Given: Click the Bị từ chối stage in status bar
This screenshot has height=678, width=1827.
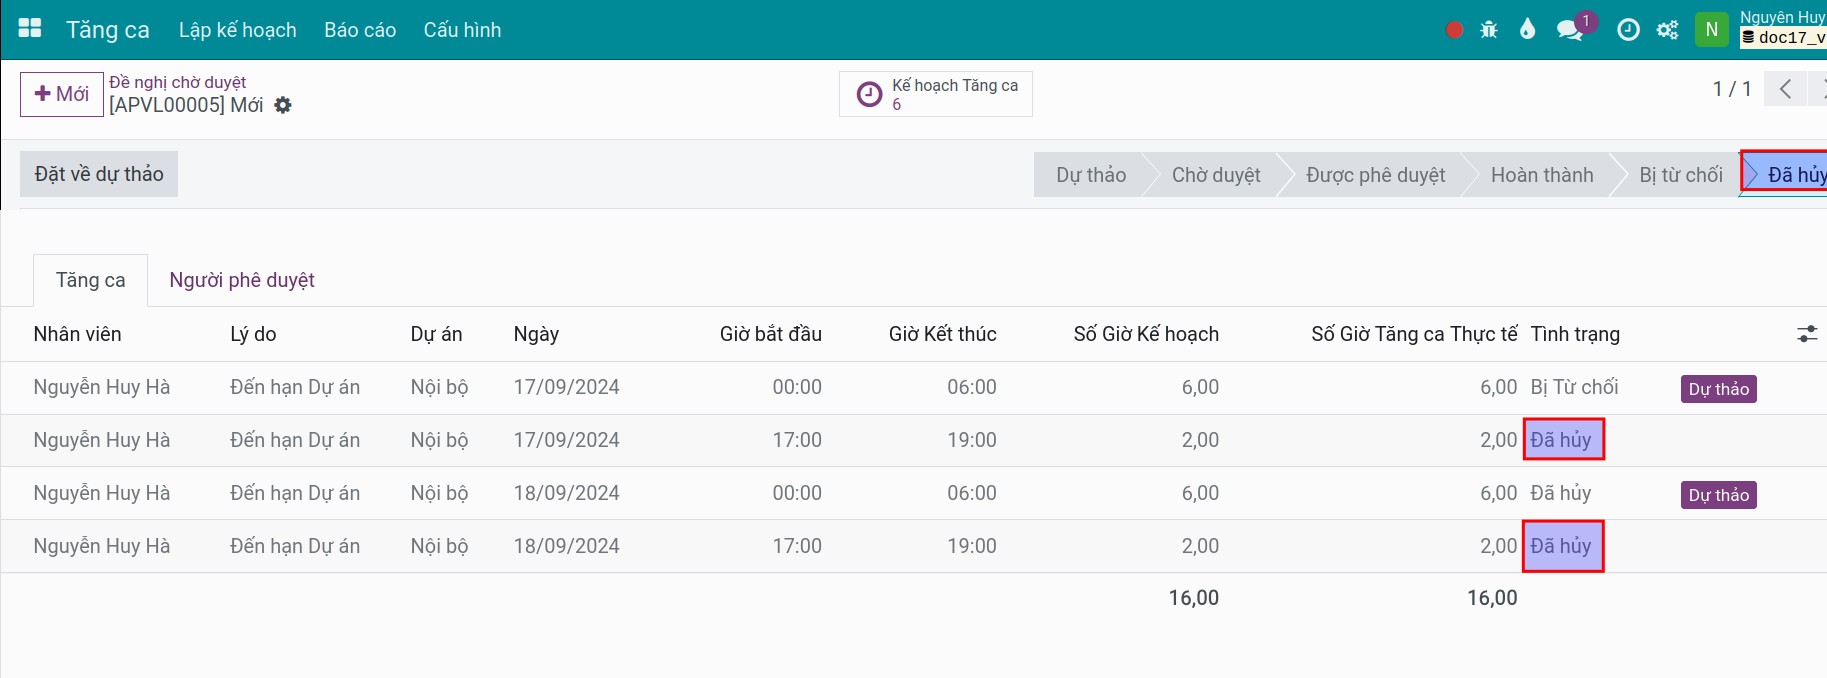Looking at the screenshot, I should coord(1681,175).
